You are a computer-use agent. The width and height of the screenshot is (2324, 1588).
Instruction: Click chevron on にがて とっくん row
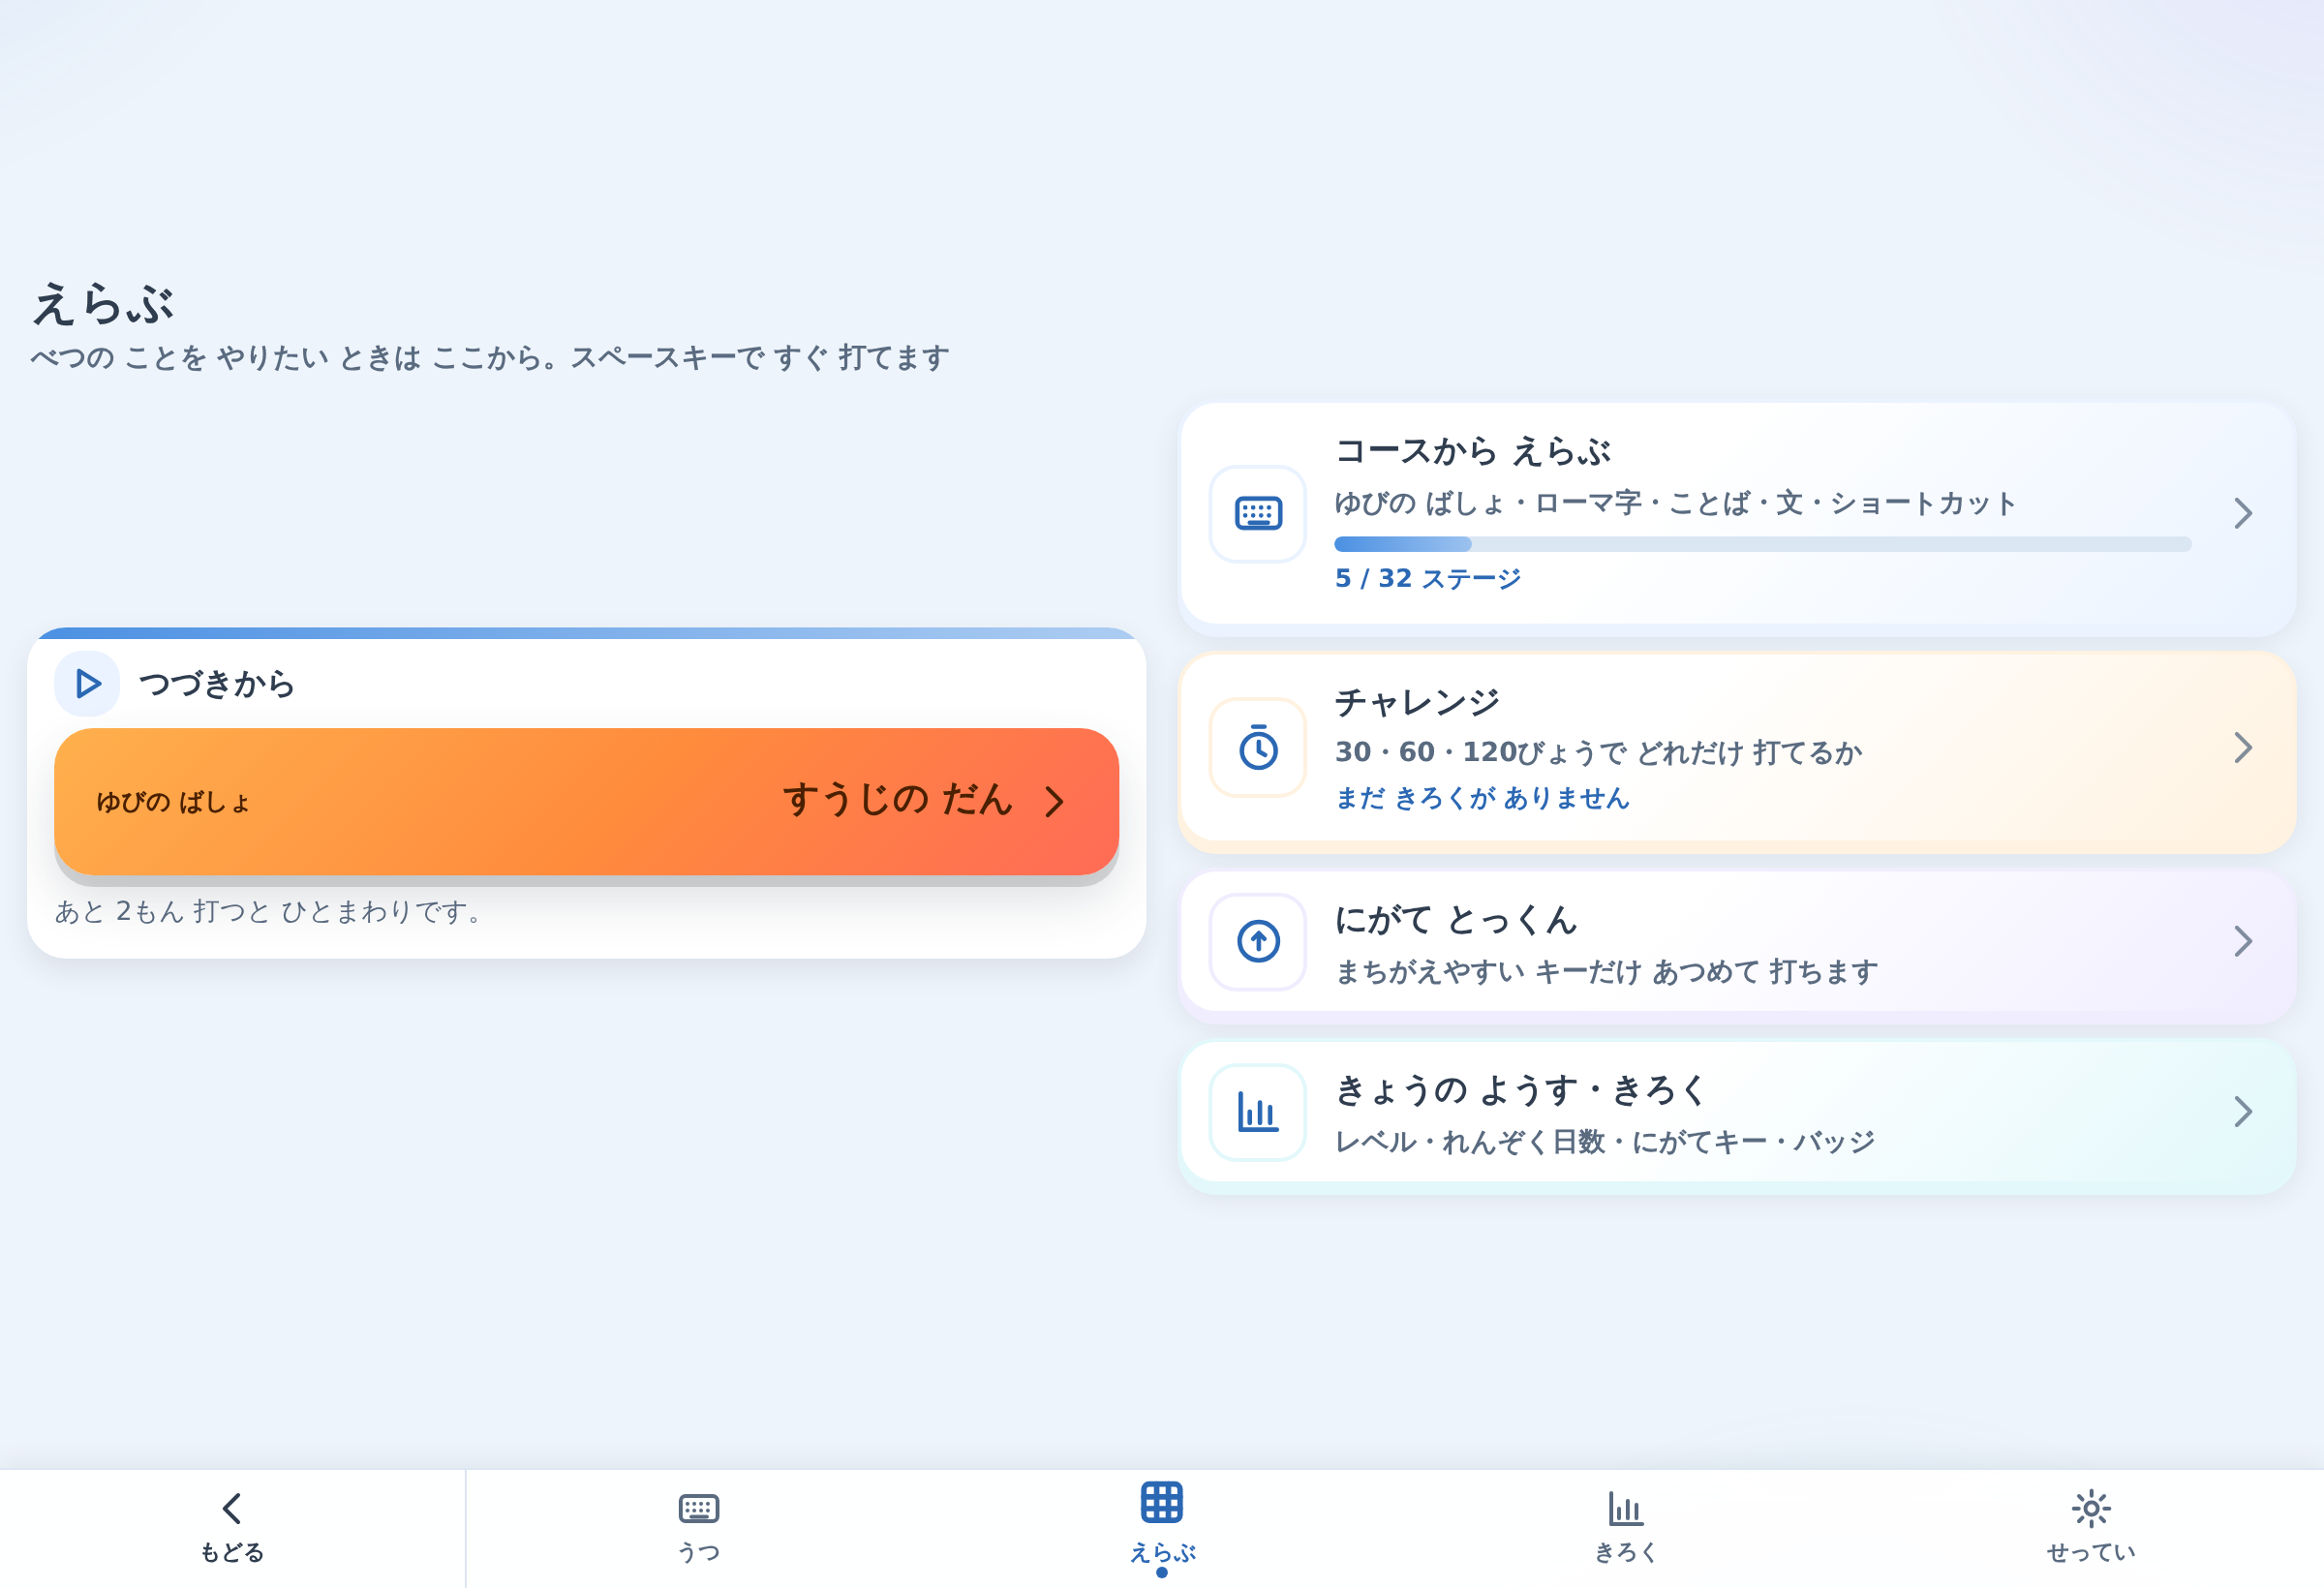[2243, 941]
